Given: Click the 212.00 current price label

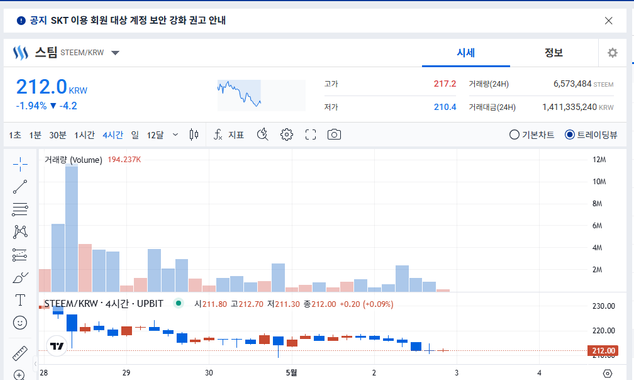Looking at the screenshot, I should tap(603, 350).
